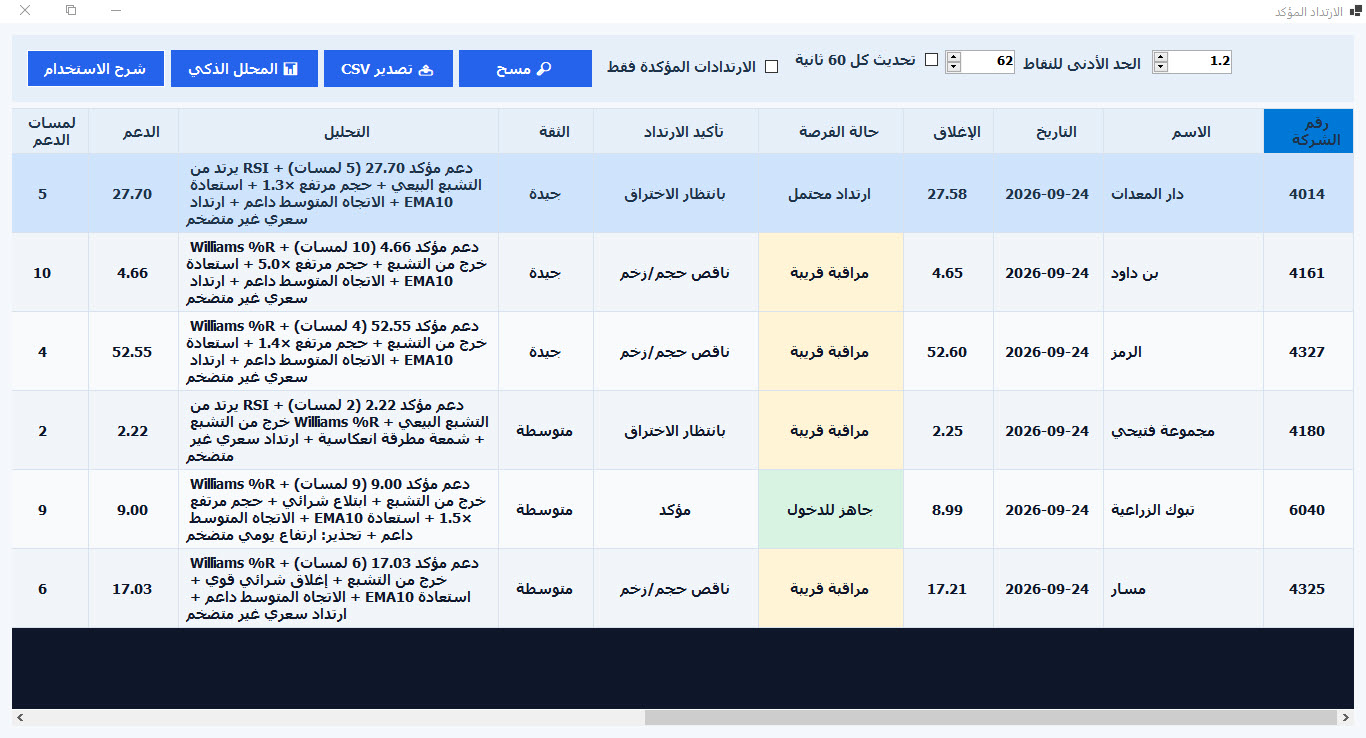Sort by حالة الفرصة column header
Screen dimensions: 1366x738
(831, 131)
